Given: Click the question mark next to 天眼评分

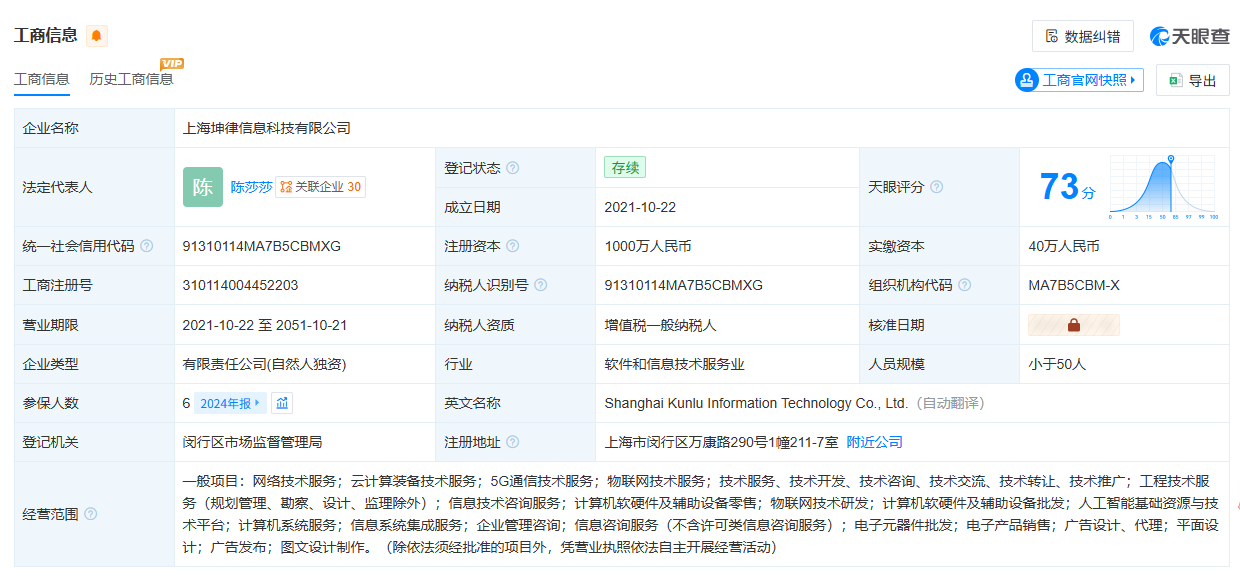Looking at the screenshot, I should pyautogui.click(x=937, y=187).
